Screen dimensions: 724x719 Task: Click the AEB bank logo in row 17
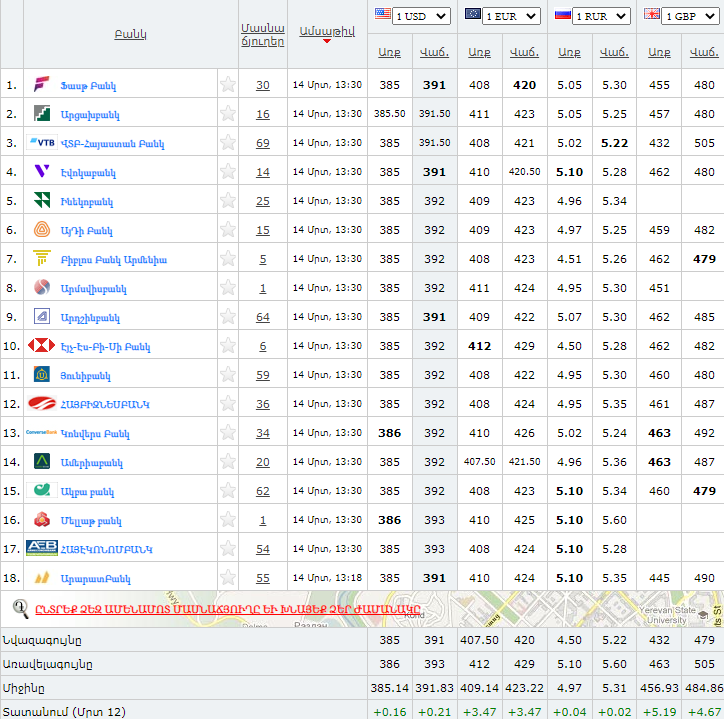[x=42, y=548]
